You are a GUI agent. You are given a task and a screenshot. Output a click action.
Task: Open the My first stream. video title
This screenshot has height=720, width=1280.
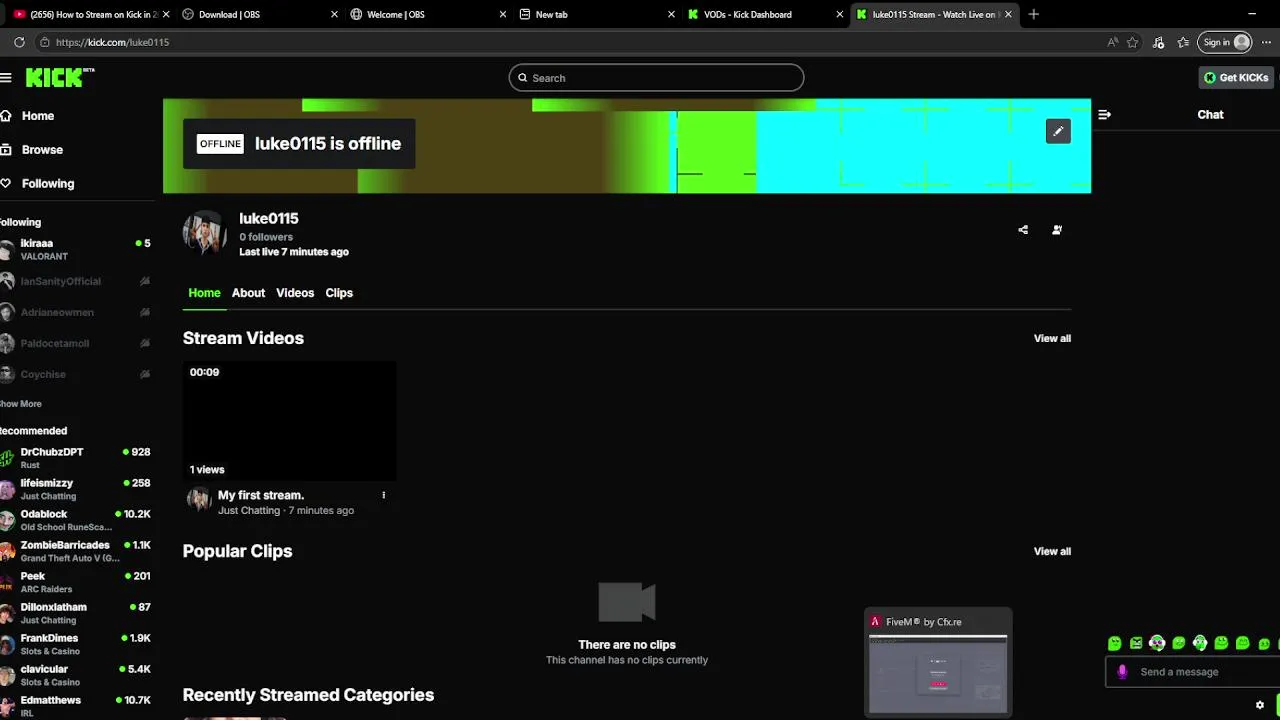pyautogui.click(x=261, y=495)
